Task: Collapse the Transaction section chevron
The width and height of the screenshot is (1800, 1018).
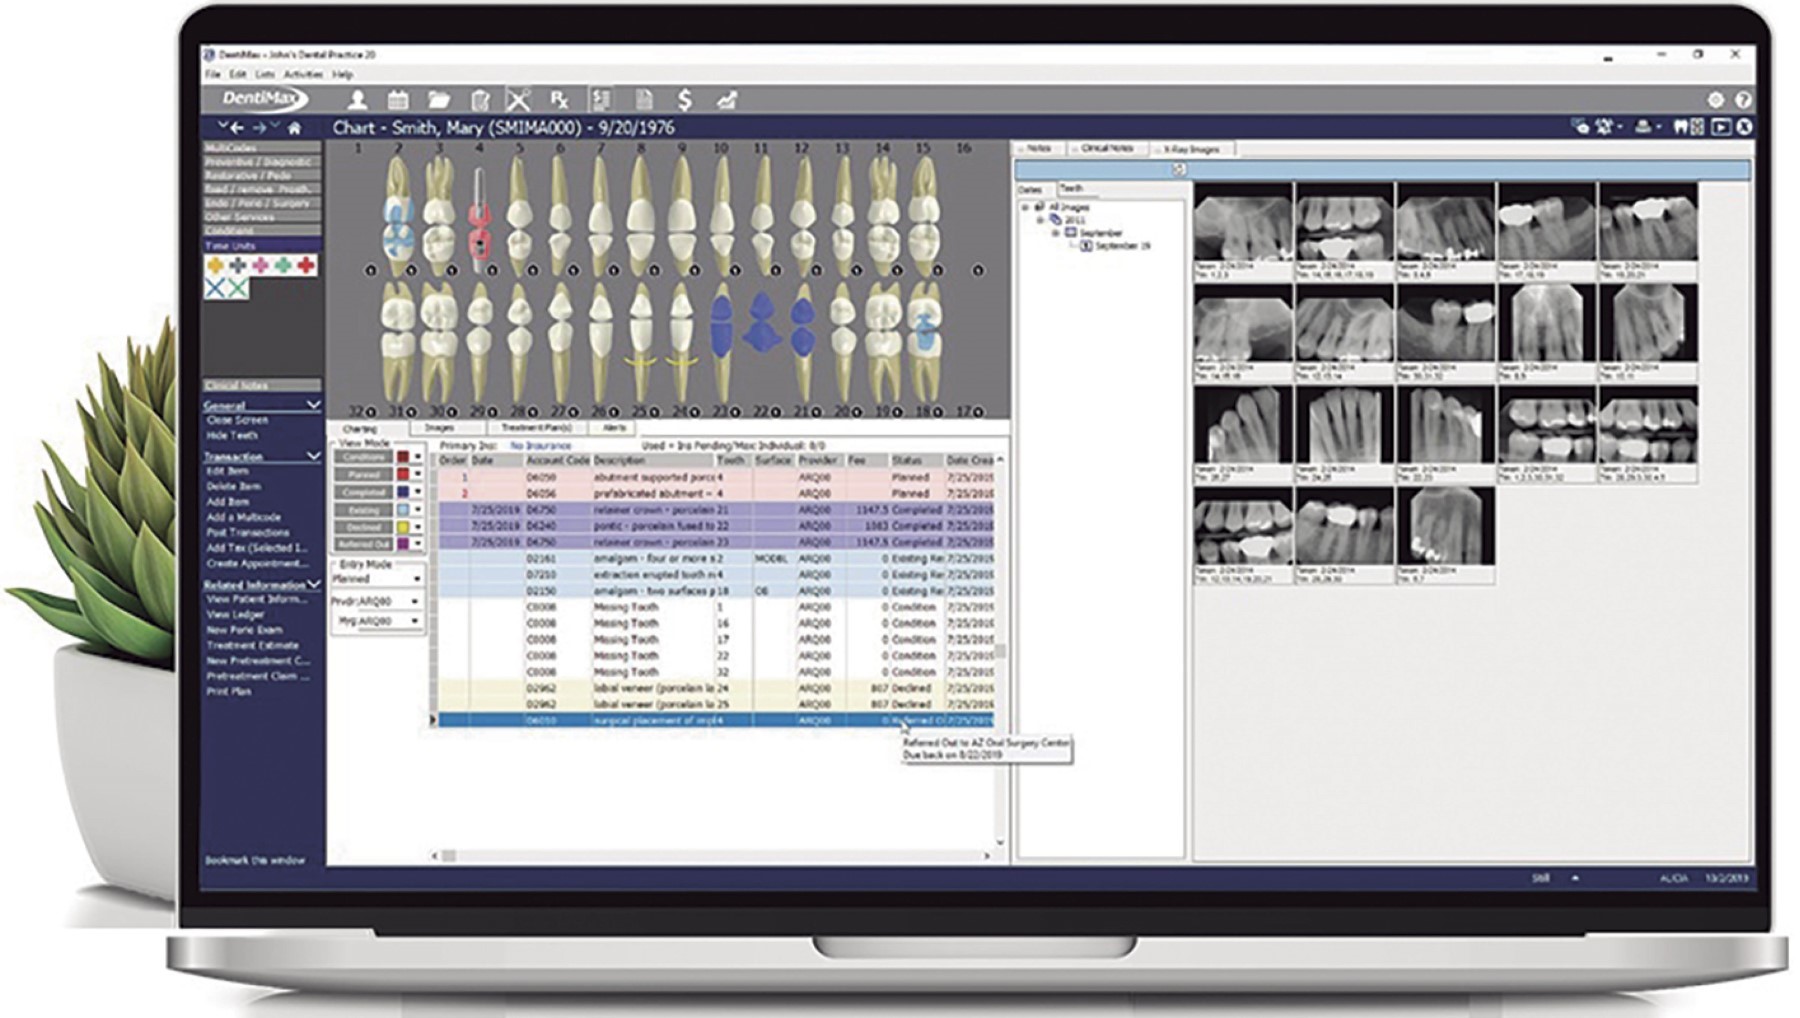Action: 313,456
